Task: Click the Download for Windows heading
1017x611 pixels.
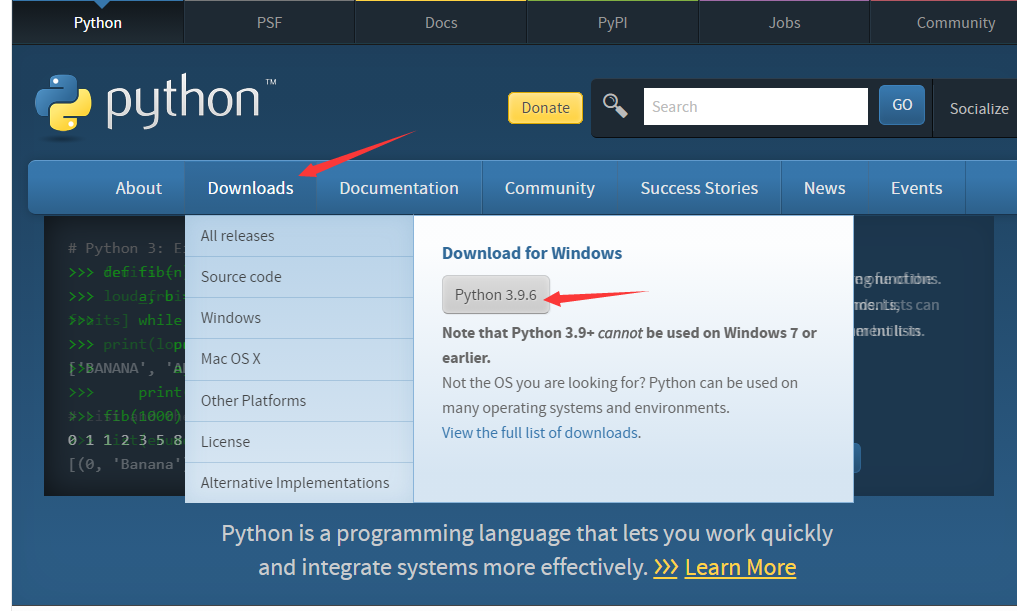Action: pos(532,253)
